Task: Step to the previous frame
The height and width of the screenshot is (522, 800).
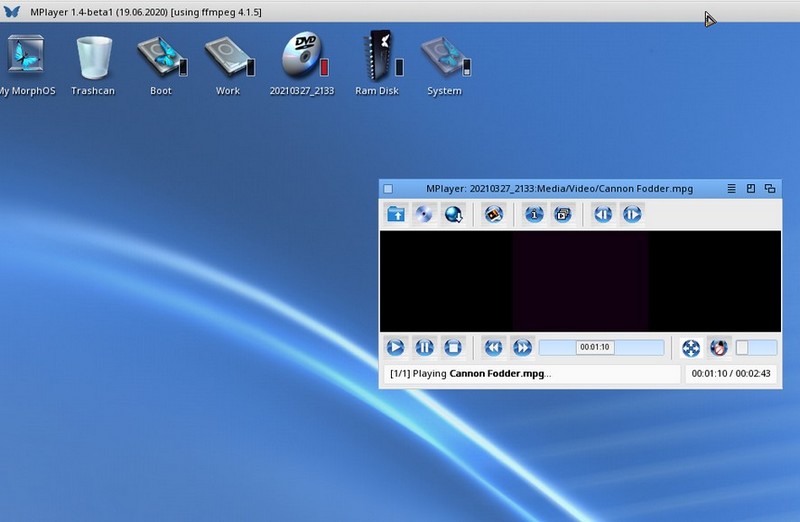Action: click(602, 214)
